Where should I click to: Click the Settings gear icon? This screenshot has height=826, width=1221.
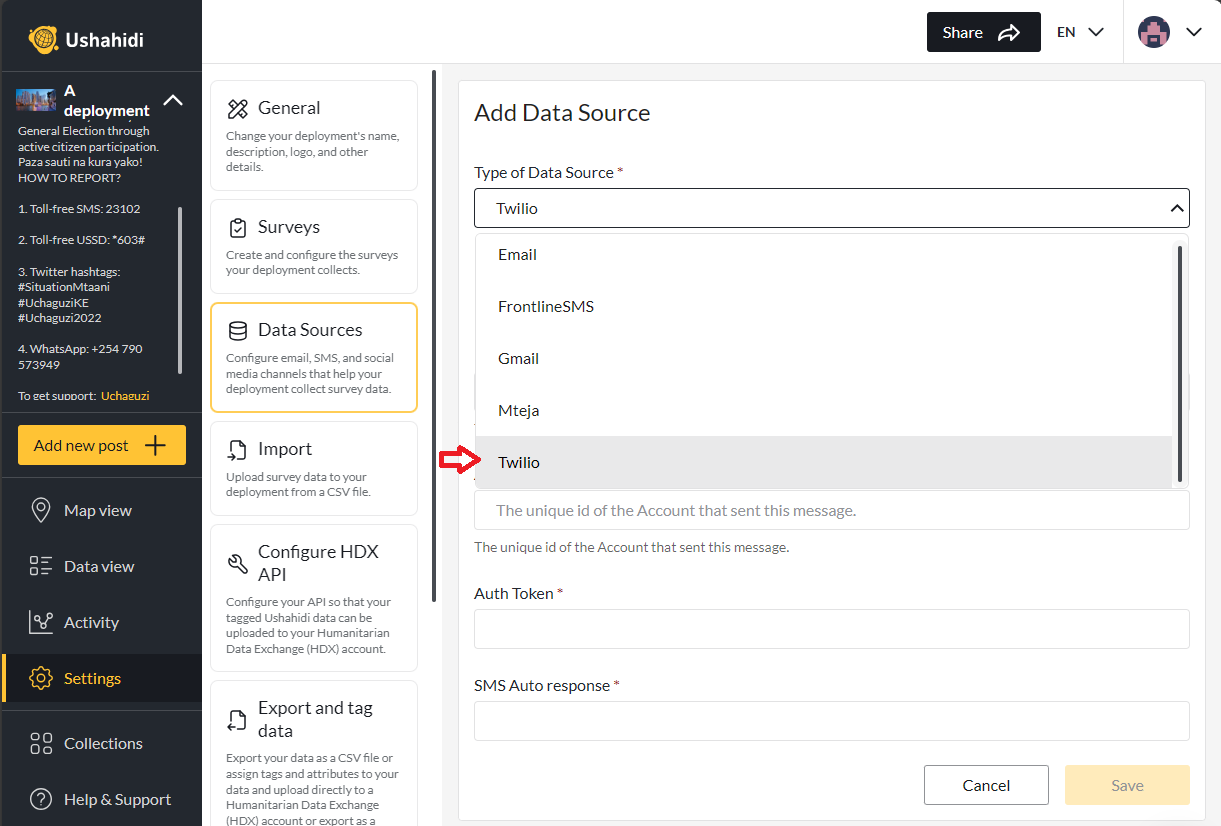point(40,677)
